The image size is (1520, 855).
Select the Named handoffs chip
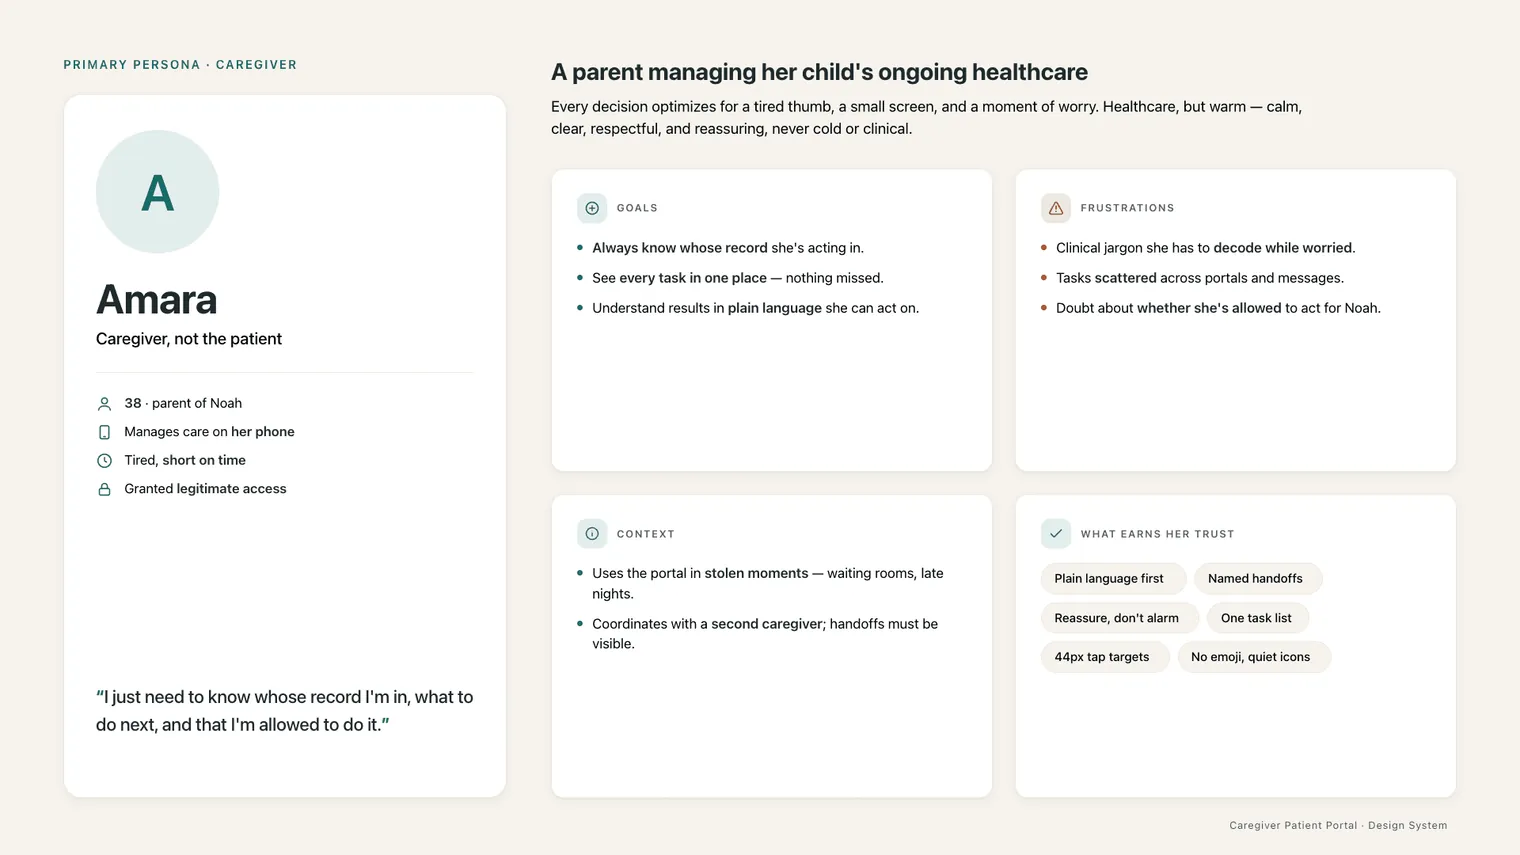[x=1257, y=578]
